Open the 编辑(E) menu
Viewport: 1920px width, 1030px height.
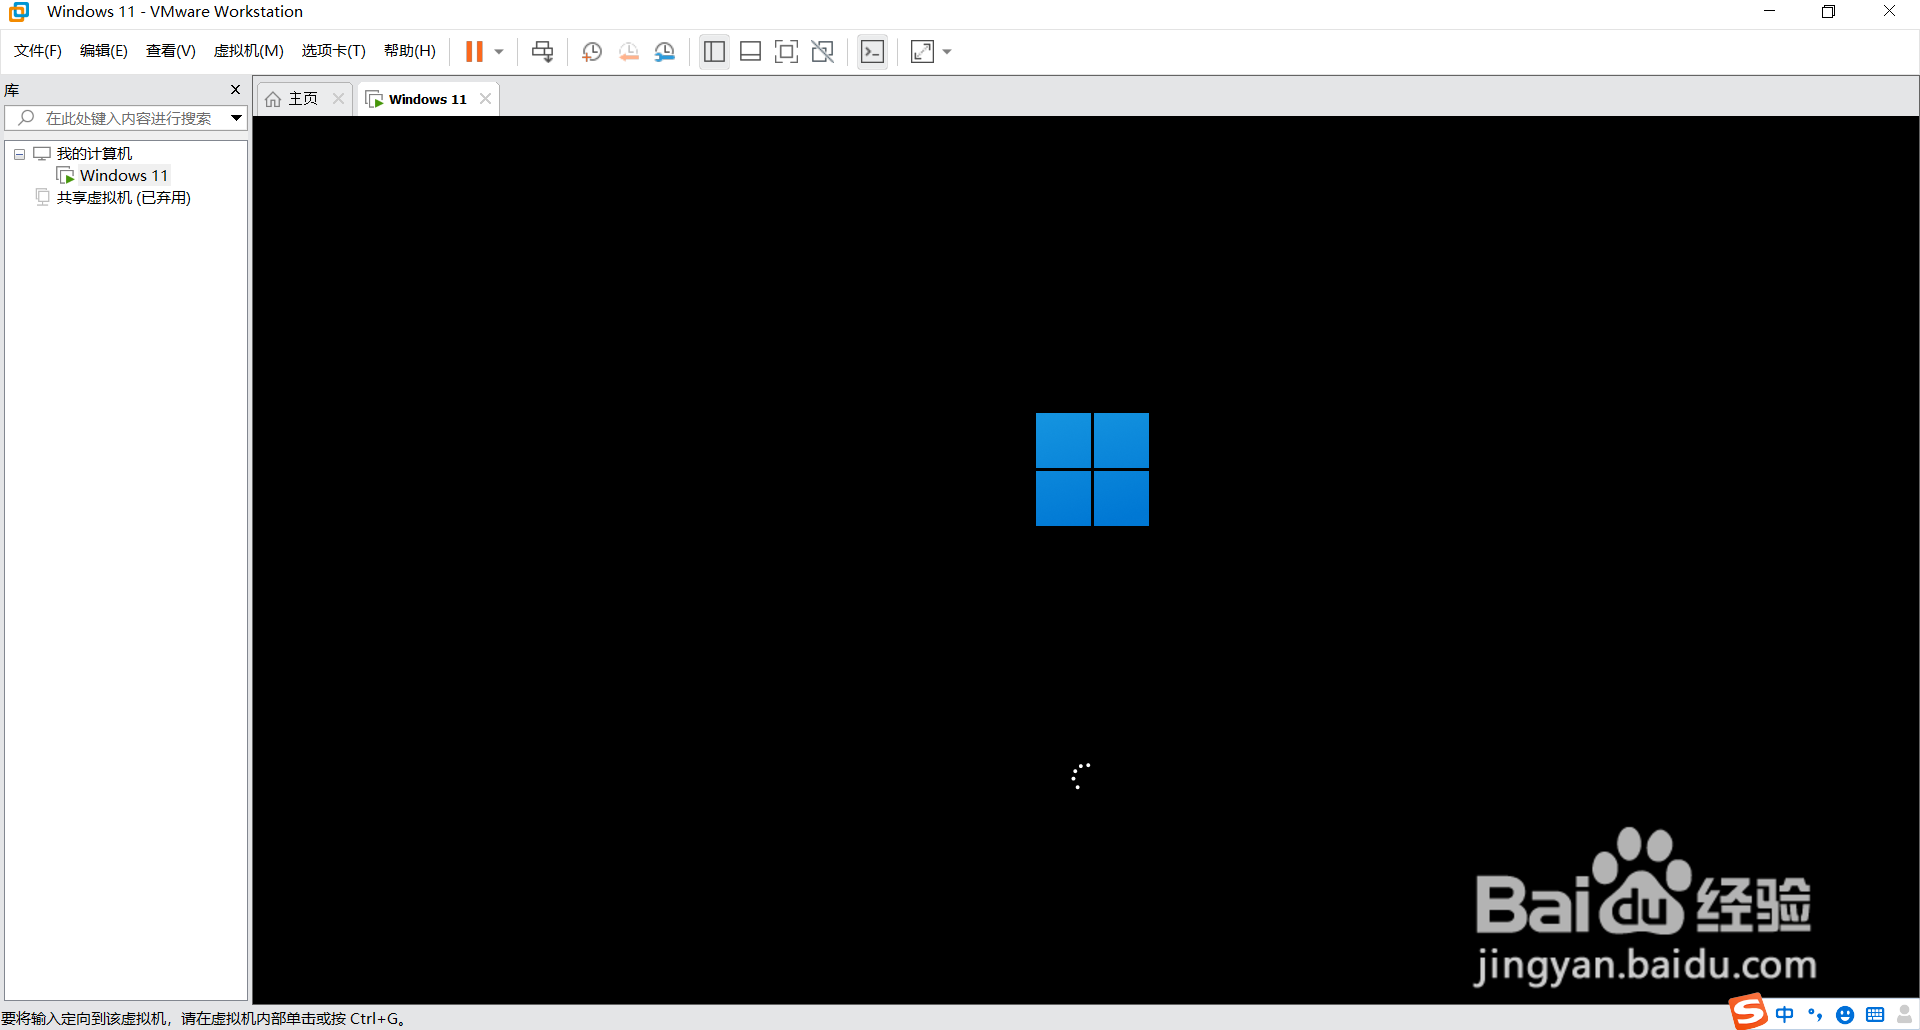(104, 51)
